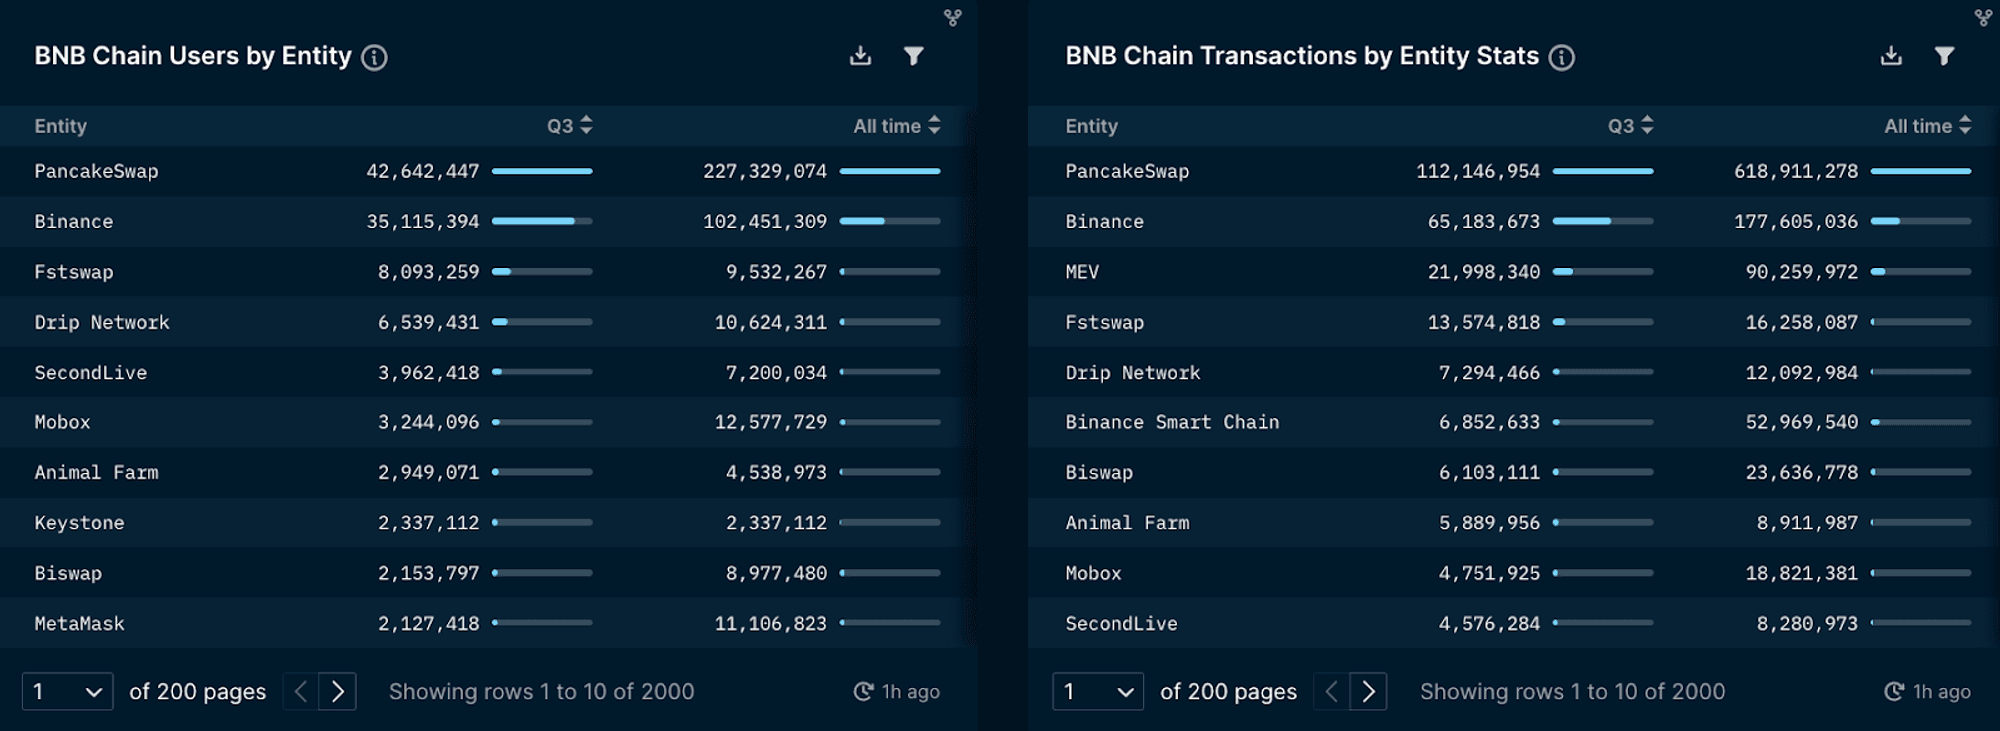Click PancakeSwap all time transactions 618,911,278
This screenshot has width=2000, height=731.
(1796, 171)
